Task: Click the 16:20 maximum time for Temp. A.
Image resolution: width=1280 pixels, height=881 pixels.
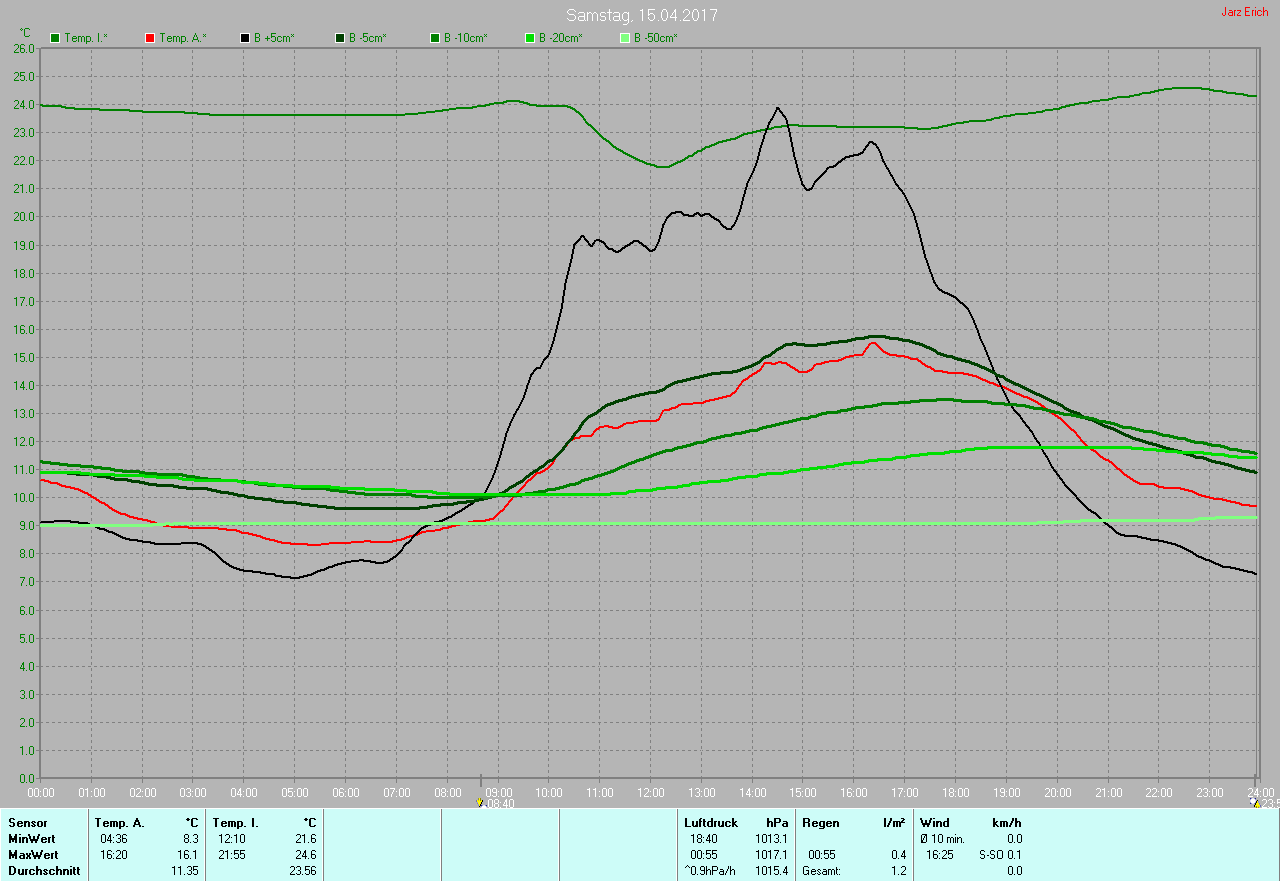Action: [114, 855]
